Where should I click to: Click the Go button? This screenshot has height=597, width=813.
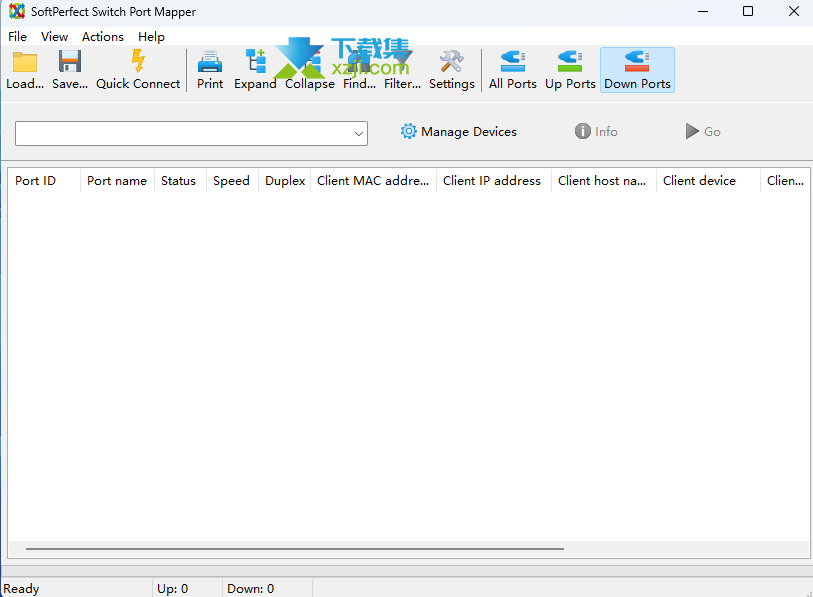coord(703,132)
